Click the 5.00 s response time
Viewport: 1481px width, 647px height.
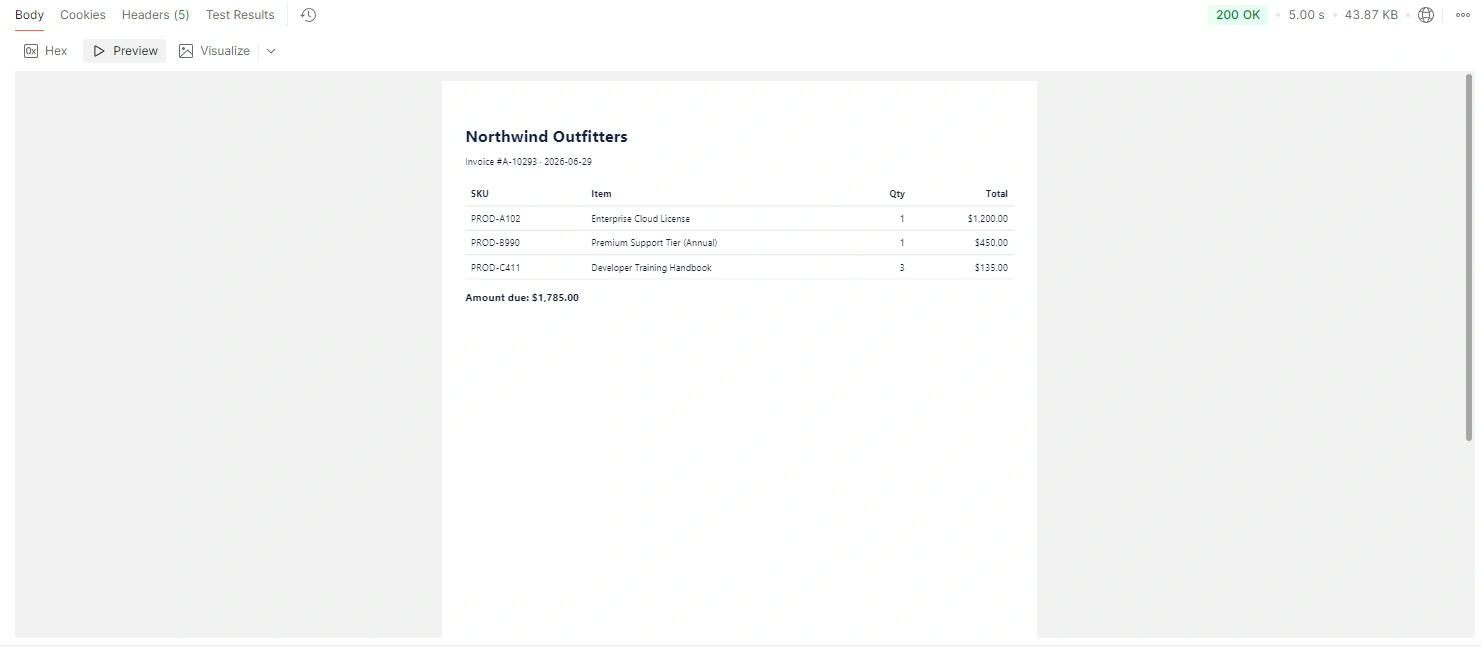tap(1306, 15)
